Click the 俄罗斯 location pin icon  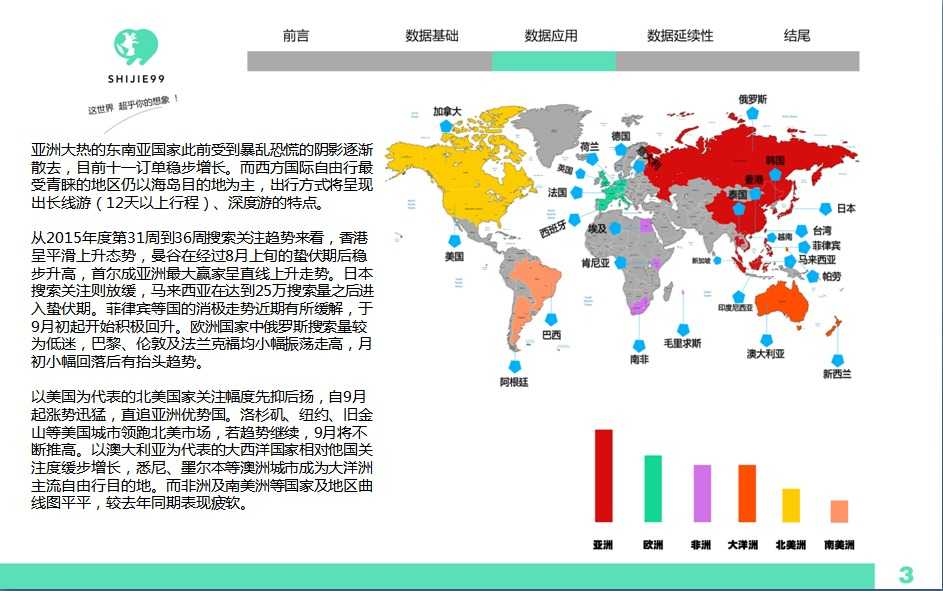click(752, 113)
